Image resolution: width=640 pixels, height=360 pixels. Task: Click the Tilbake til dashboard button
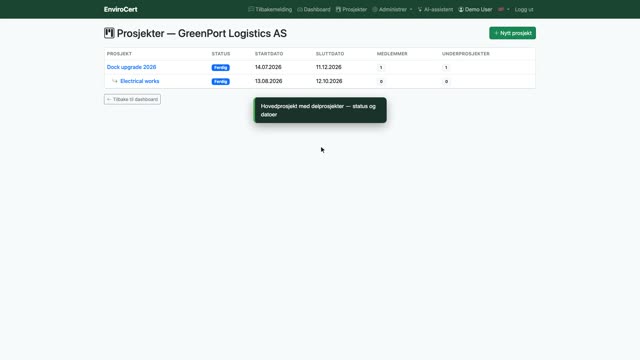(x=132, y=99)
